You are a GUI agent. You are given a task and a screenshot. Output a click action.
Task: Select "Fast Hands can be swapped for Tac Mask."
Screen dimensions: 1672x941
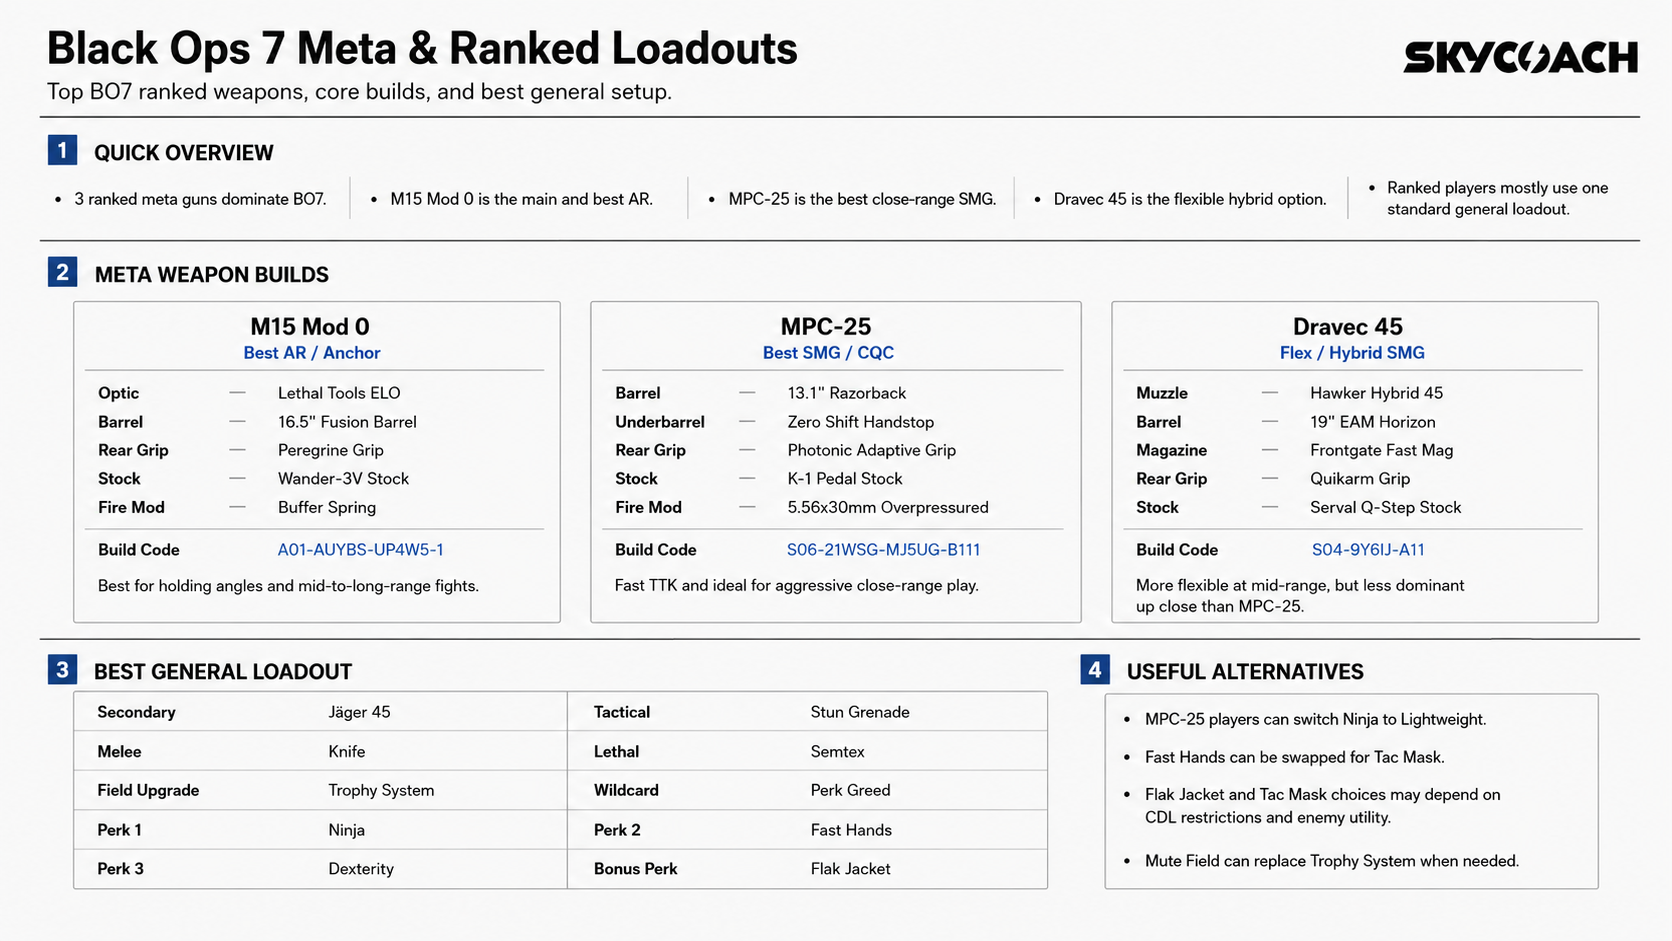point(1295,757)
